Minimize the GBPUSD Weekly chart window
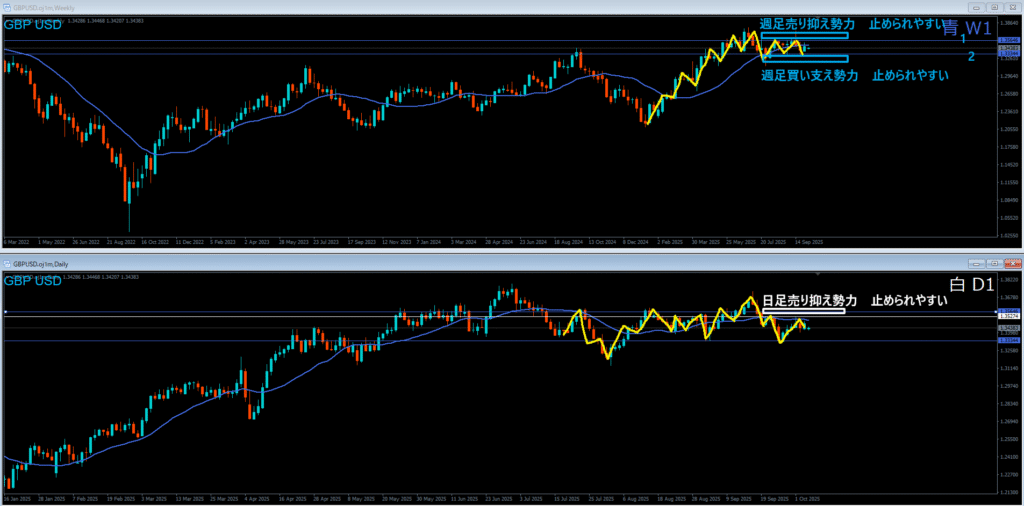1024x506 pixels. click(978, 8)
